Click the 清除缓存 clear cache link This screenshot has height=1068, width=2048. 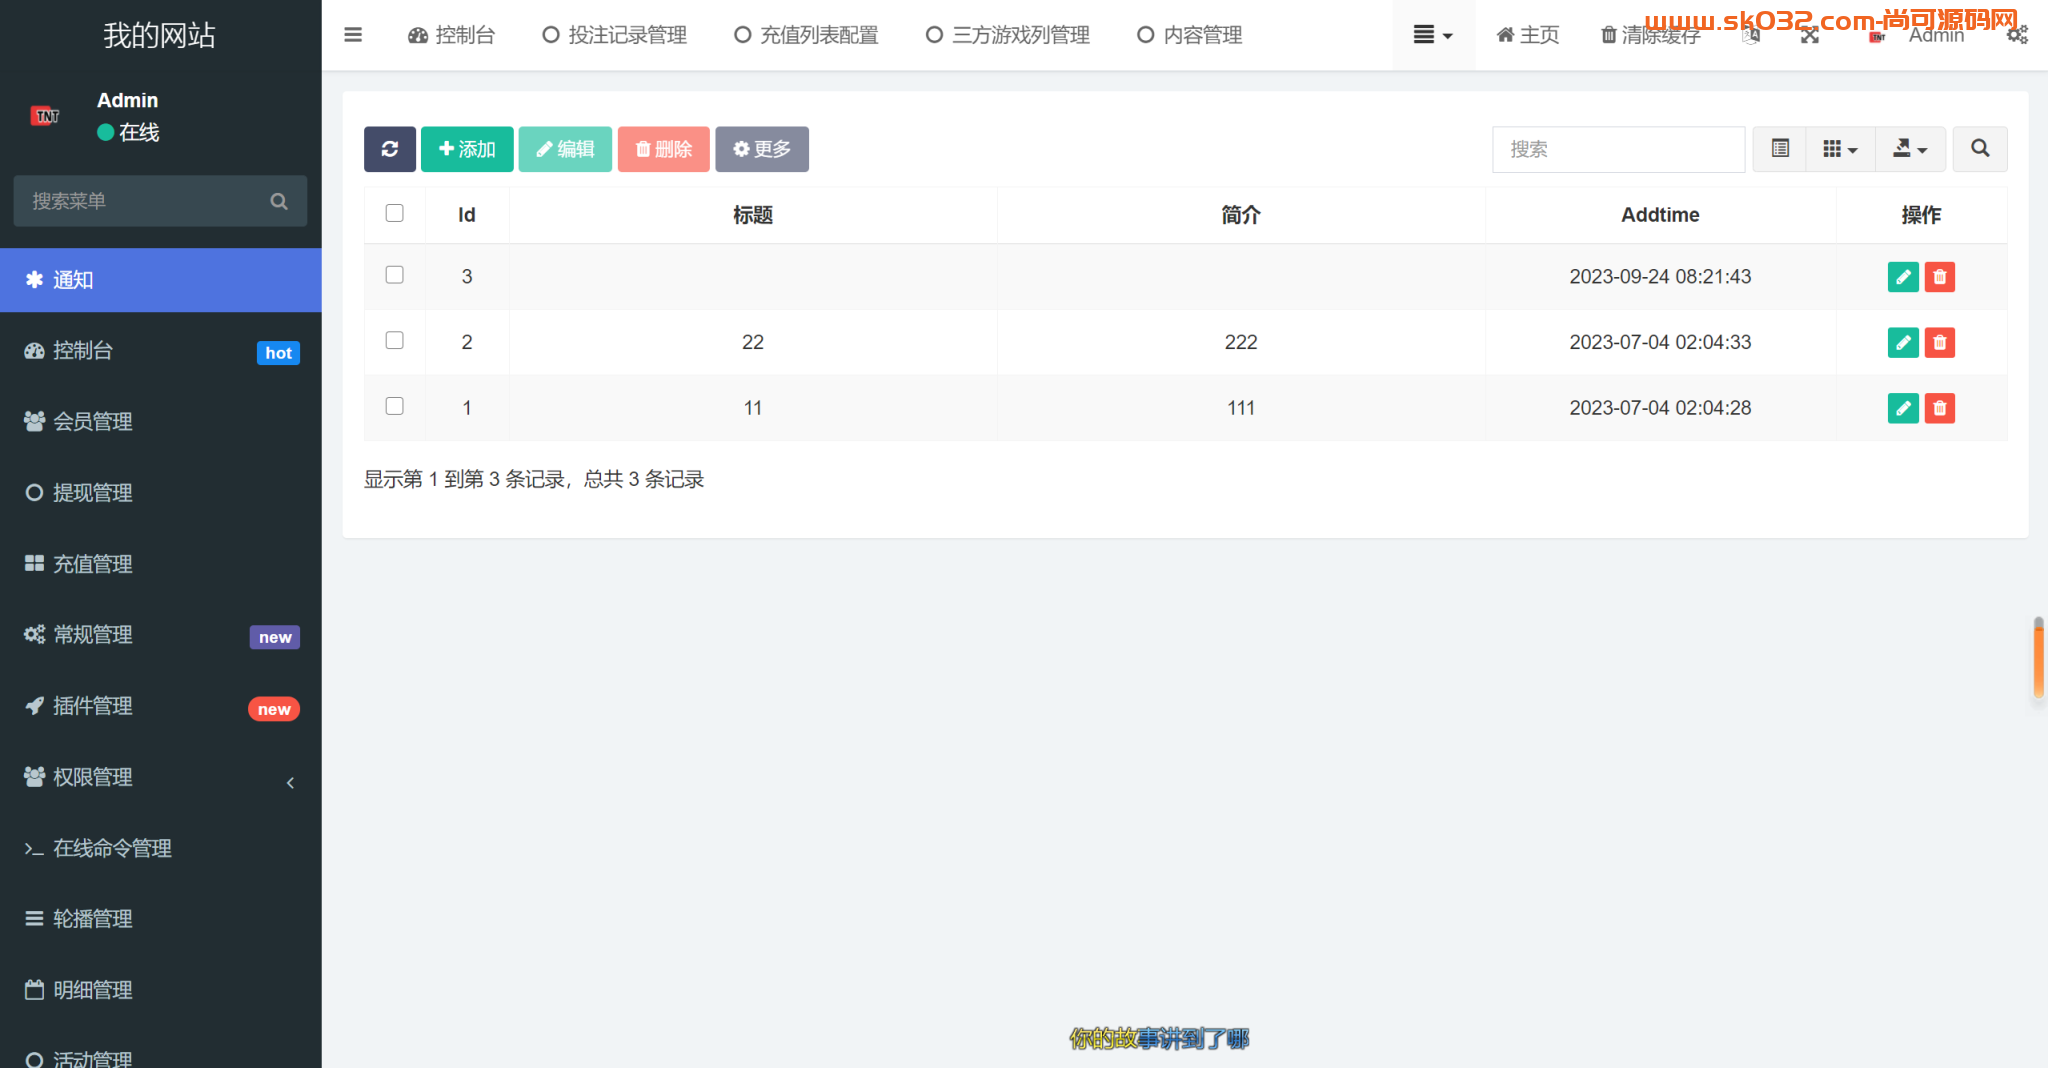(1650, 35)
